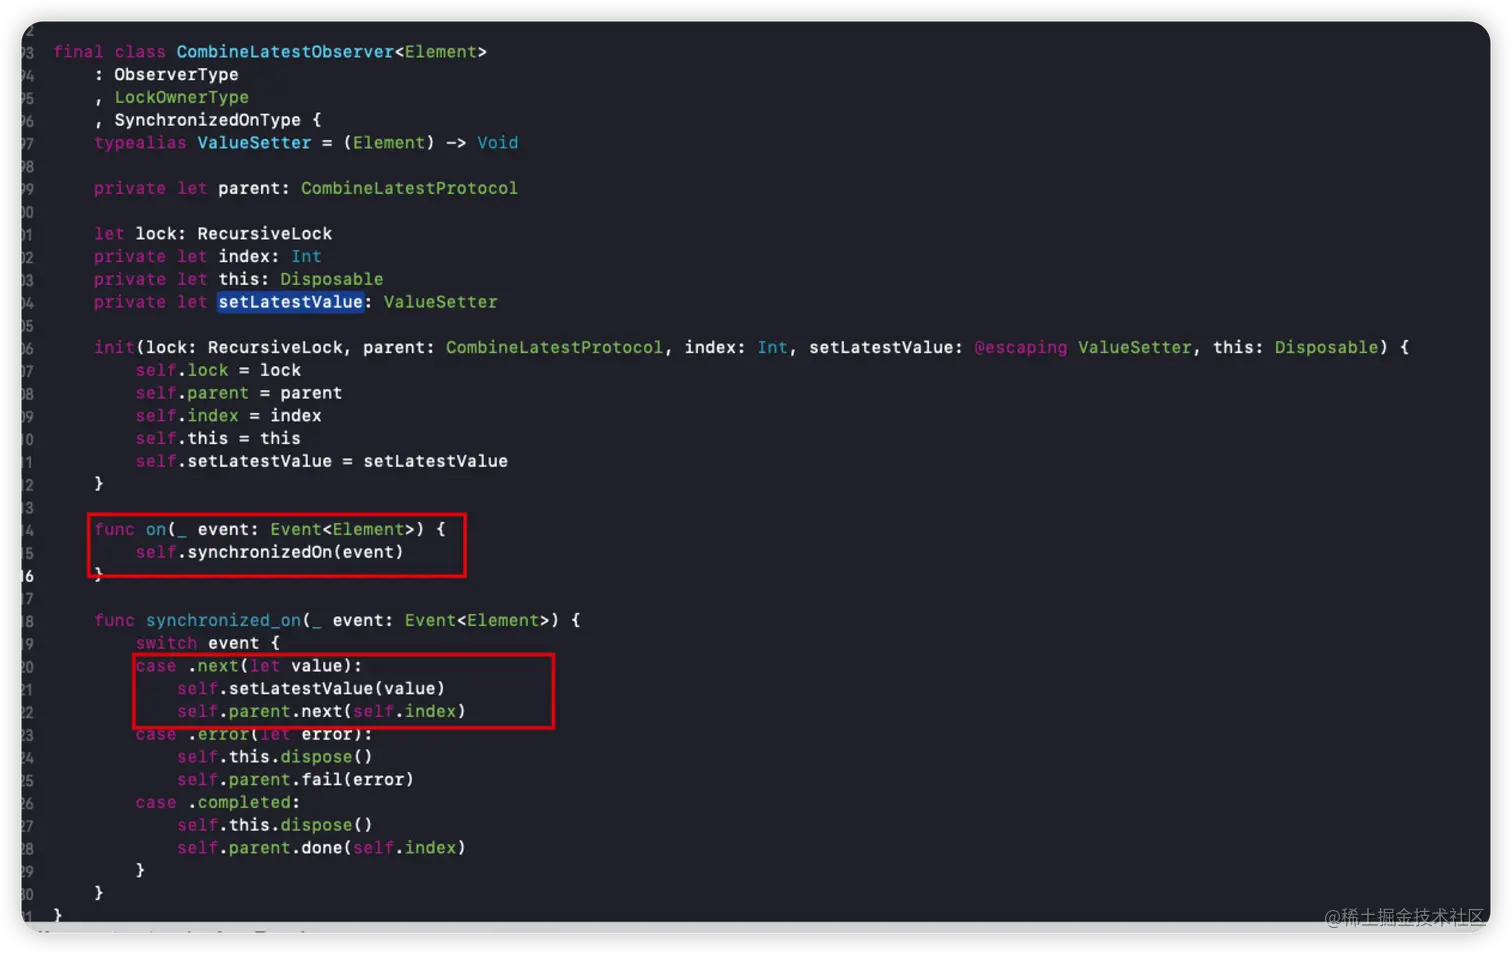The width and height of the screenshot is (1512, 954).
Task: Click the switch keyword
Action: click(x=166, y=644)
